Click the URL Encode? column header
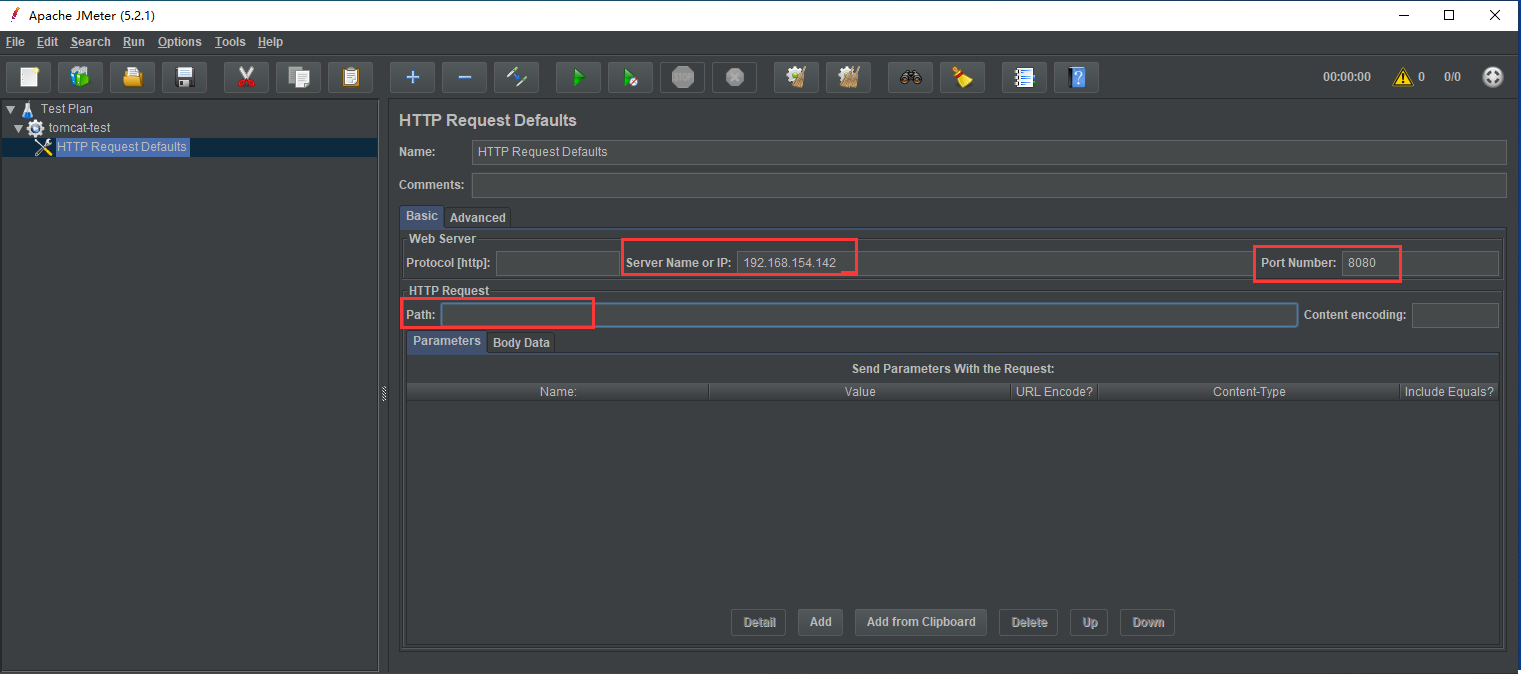This screenshot has height=674, width=1521. pyautogui.click(x=1054, y=392)
